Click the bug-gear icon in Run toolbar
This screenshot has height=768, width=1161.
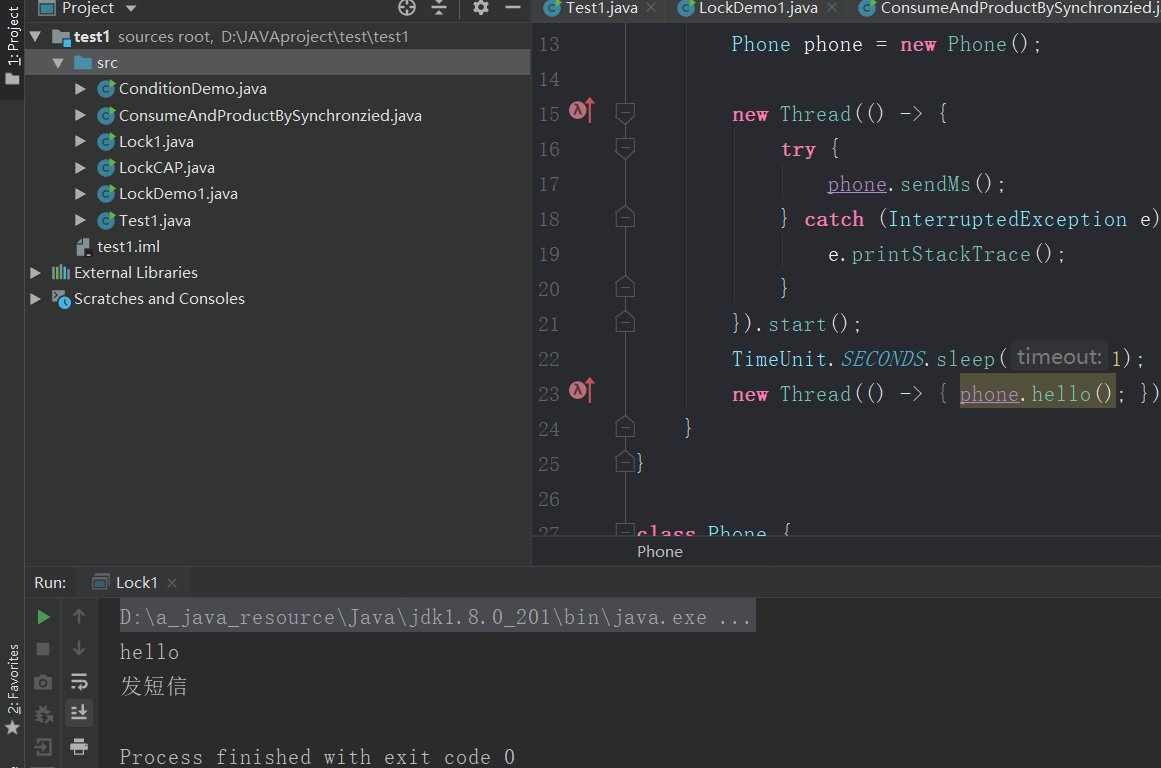click(x=43, y=715)
